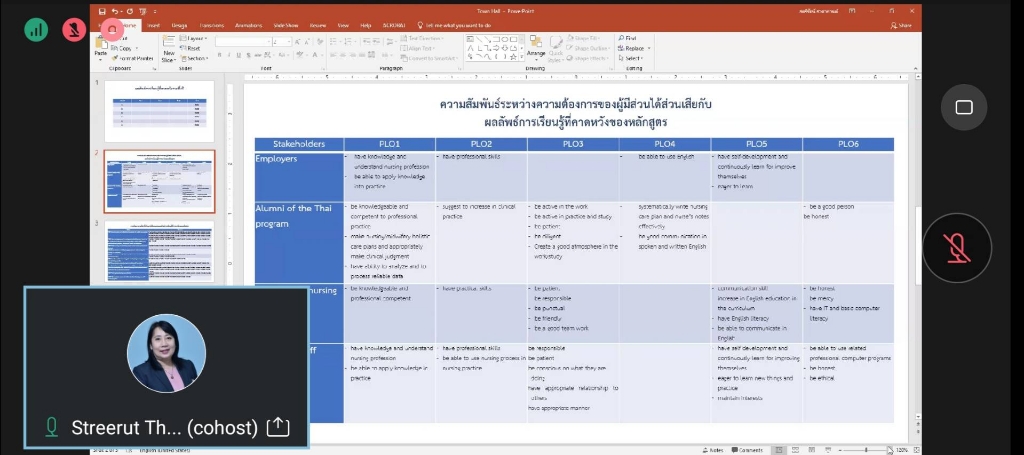The width and height of the screenshot is (1024, 455).
Task: Expand the Layout dropdown in Slides group
Action: [x=197, y=38]
